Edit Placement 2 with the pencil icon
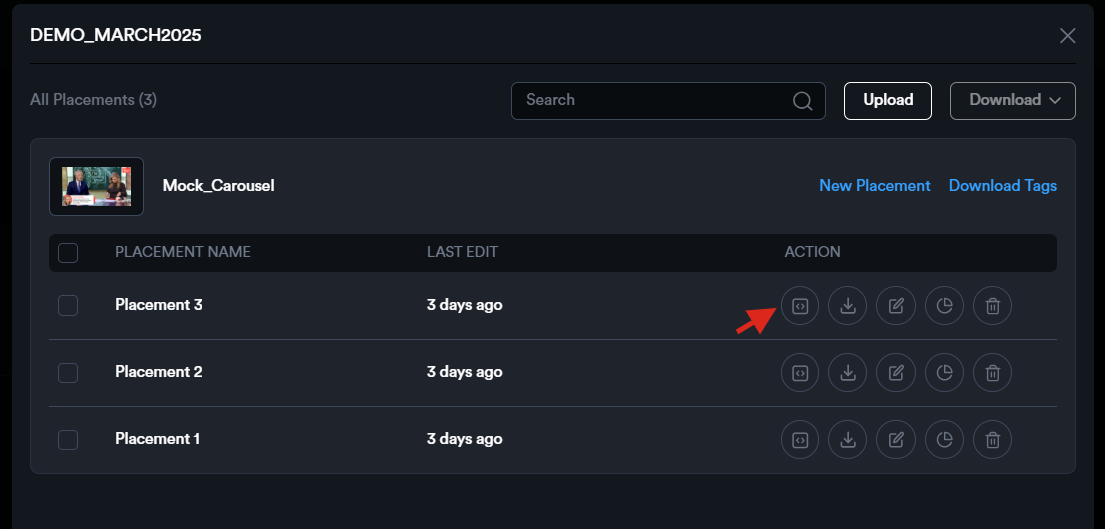This screenshot has height=529, width=1105. 896,373
